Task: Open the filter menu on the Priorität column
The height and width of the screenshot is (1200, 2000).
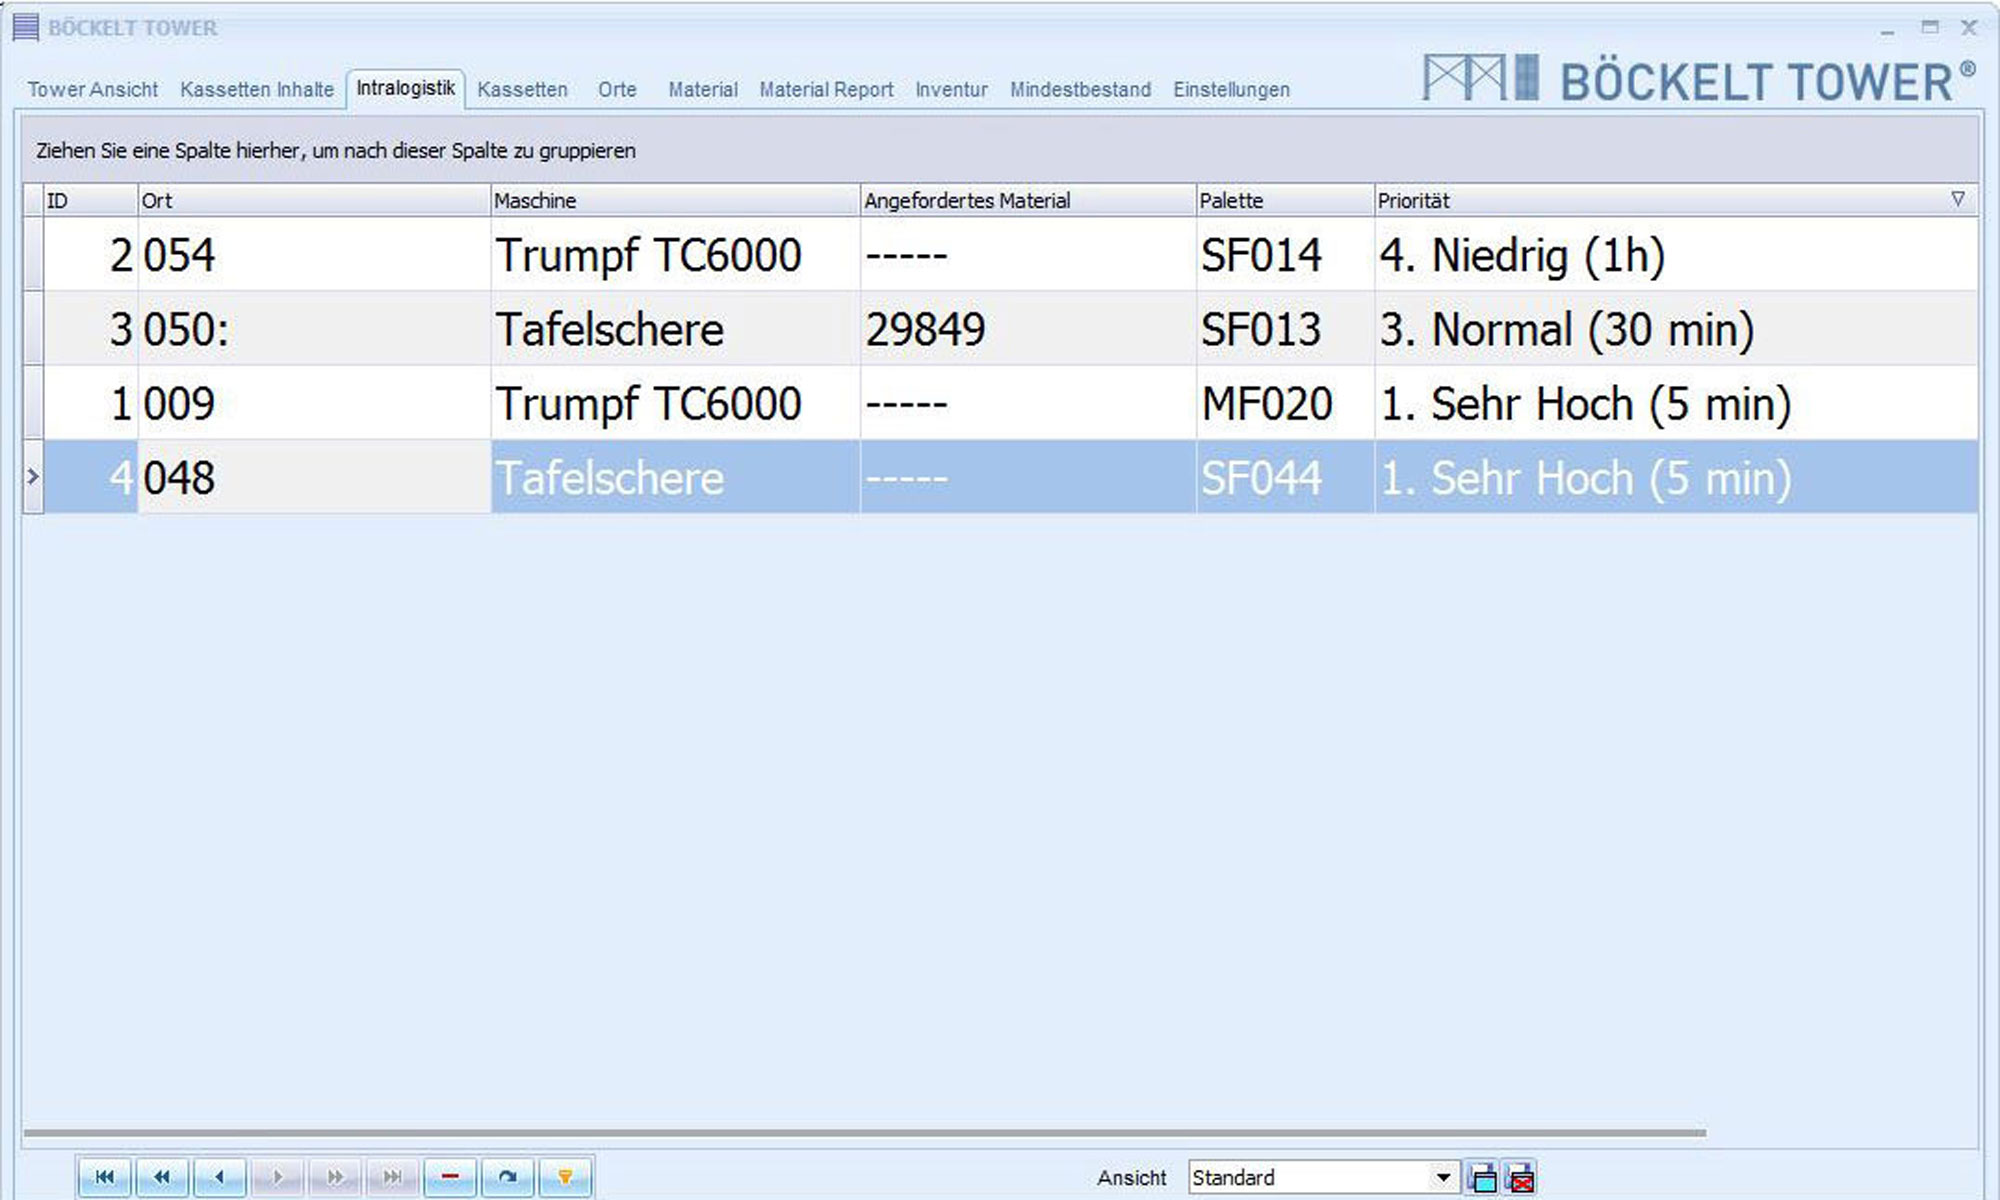Action: pos(1958,199)
